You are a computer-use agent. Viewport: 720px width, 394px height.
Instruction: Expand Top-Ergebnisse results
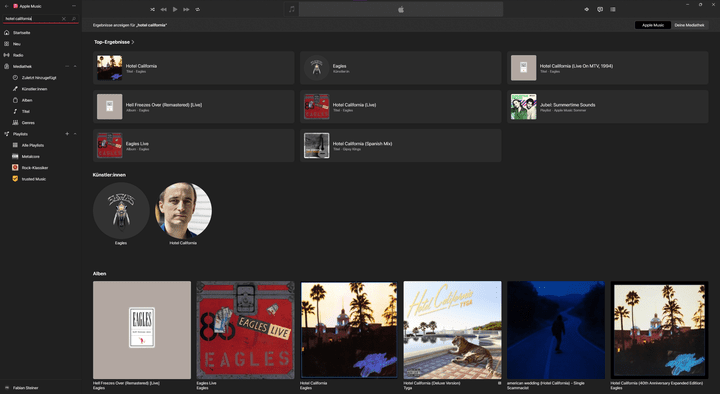point(114,42)
